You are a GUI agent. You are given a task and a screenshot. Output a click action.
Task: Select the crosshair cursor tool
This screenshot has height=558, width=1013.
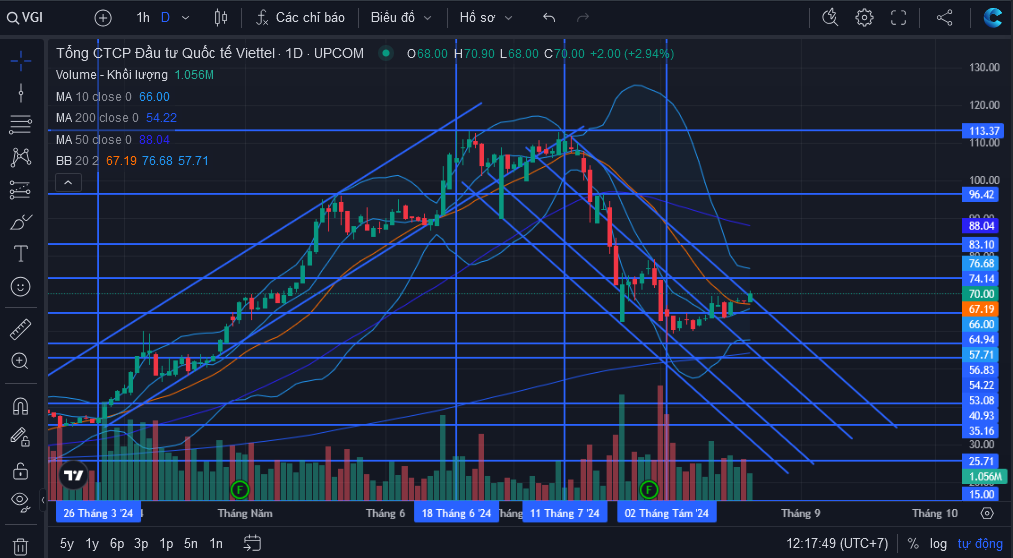tap(21, 63)
